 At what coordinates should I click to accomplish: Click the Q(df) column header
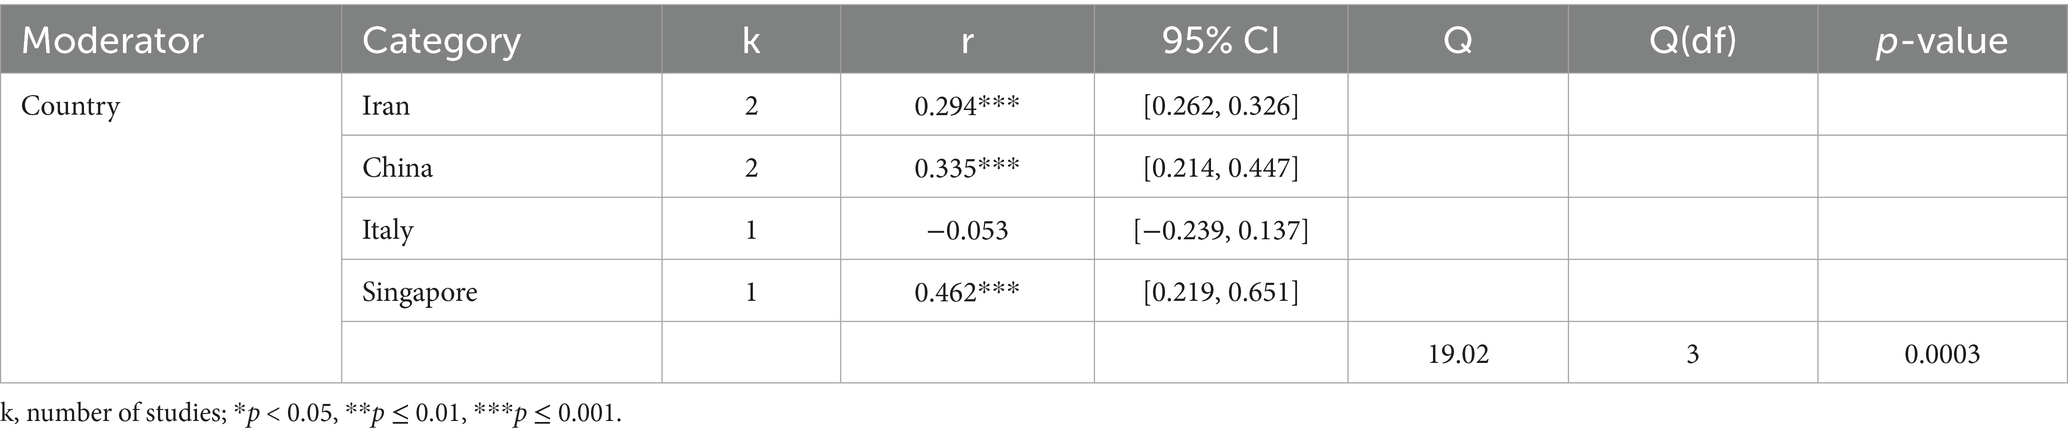[1692, 41]
